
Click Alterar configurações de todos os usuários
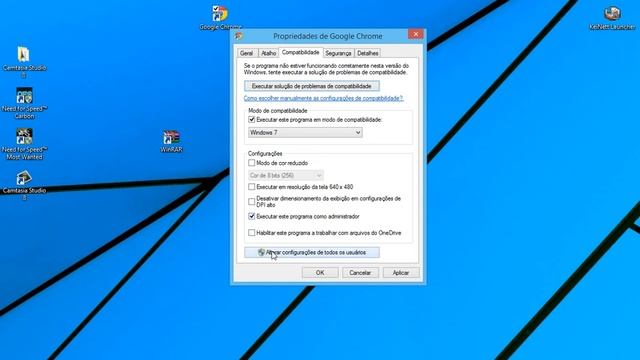[312, 253]
